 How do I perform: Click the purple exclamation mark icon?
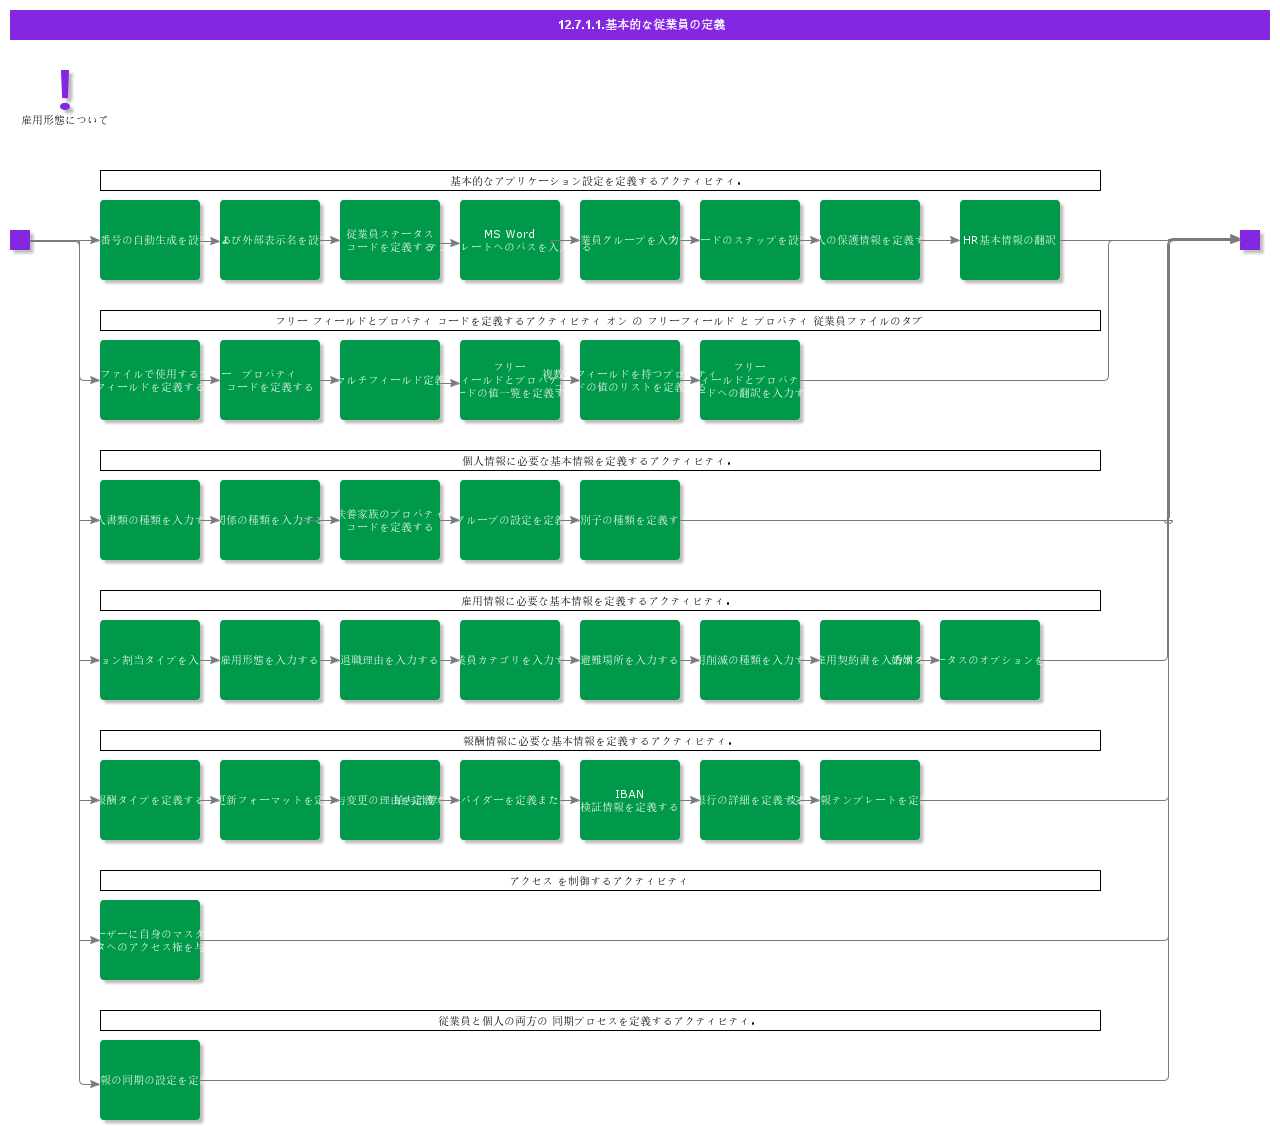tap(65, 89)
